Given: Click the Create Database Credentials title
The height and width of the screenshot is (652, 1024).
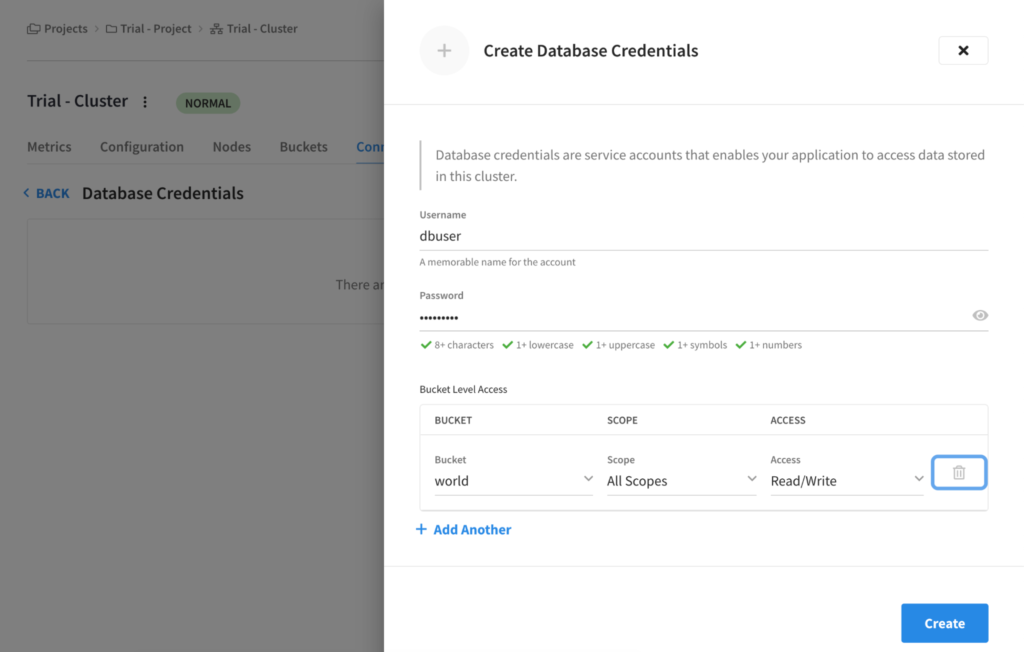Looking at the screenshot, I should (x=590, y=51).
